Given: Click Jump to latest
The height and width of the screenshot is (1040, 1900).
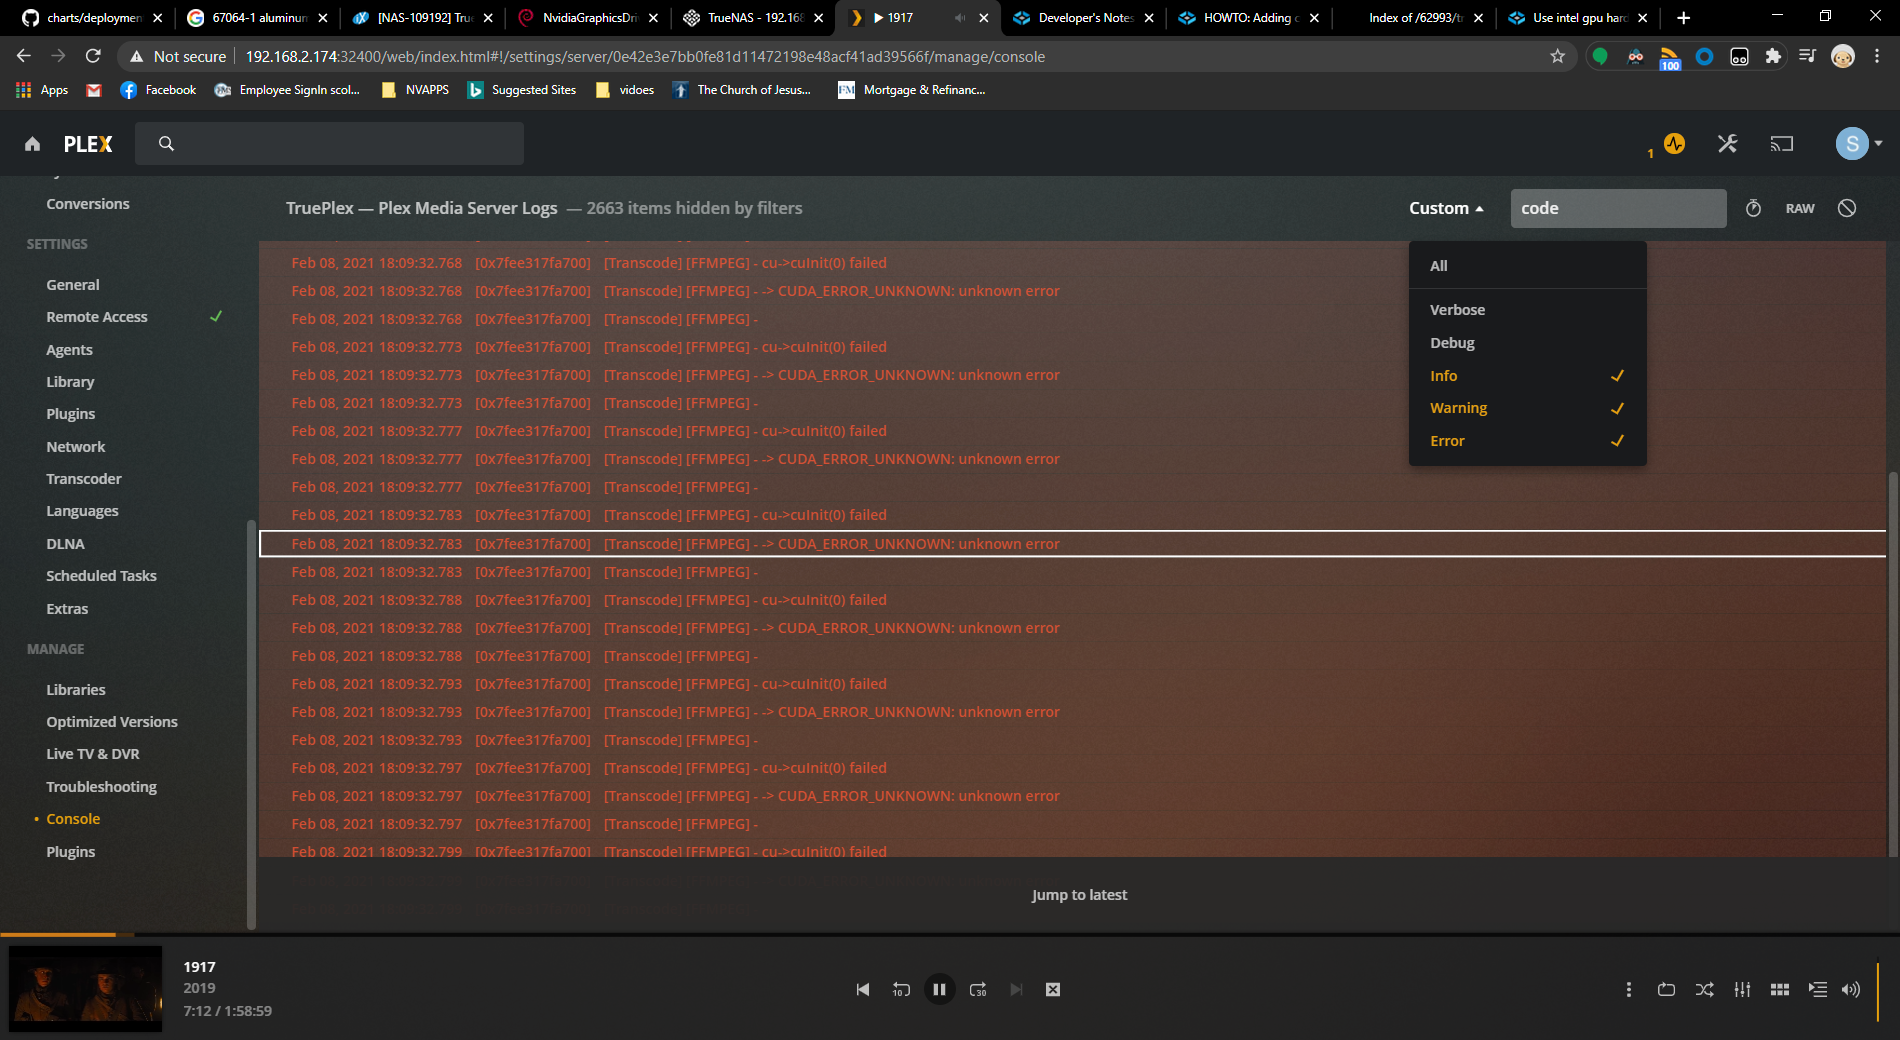Looking at the screenshot, I should [x=1079, y=895].
